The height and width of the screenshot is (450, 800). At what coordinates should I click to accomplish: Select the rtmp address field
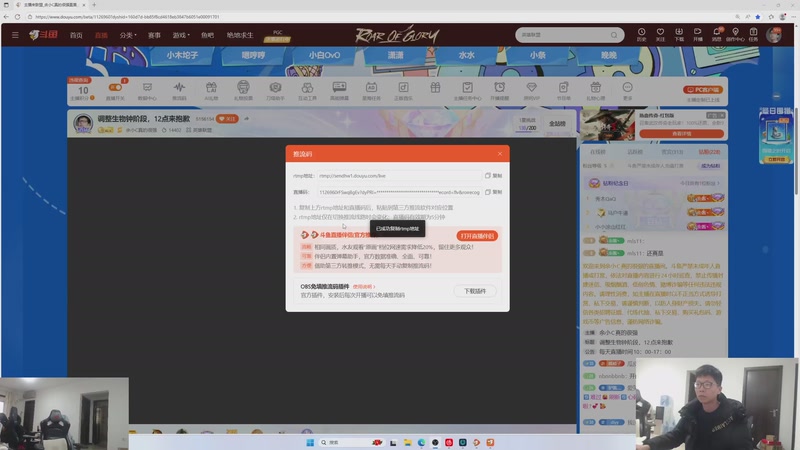coord(399,176)
